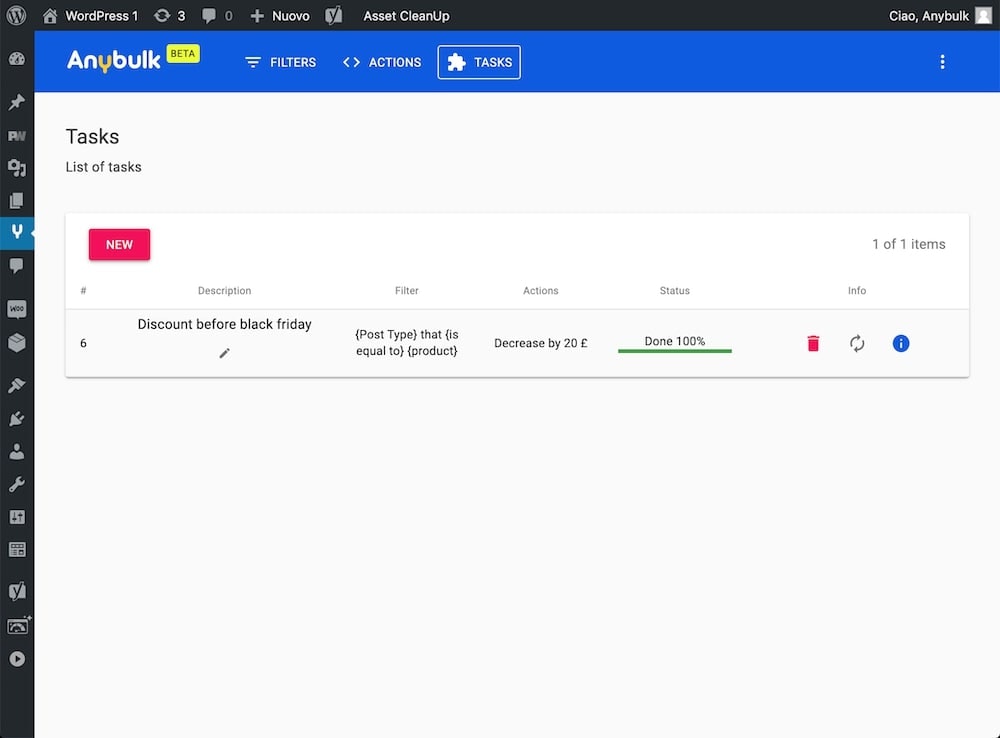
Task: Open the Appearance brush sidebar icon
Action: point(17,385)
